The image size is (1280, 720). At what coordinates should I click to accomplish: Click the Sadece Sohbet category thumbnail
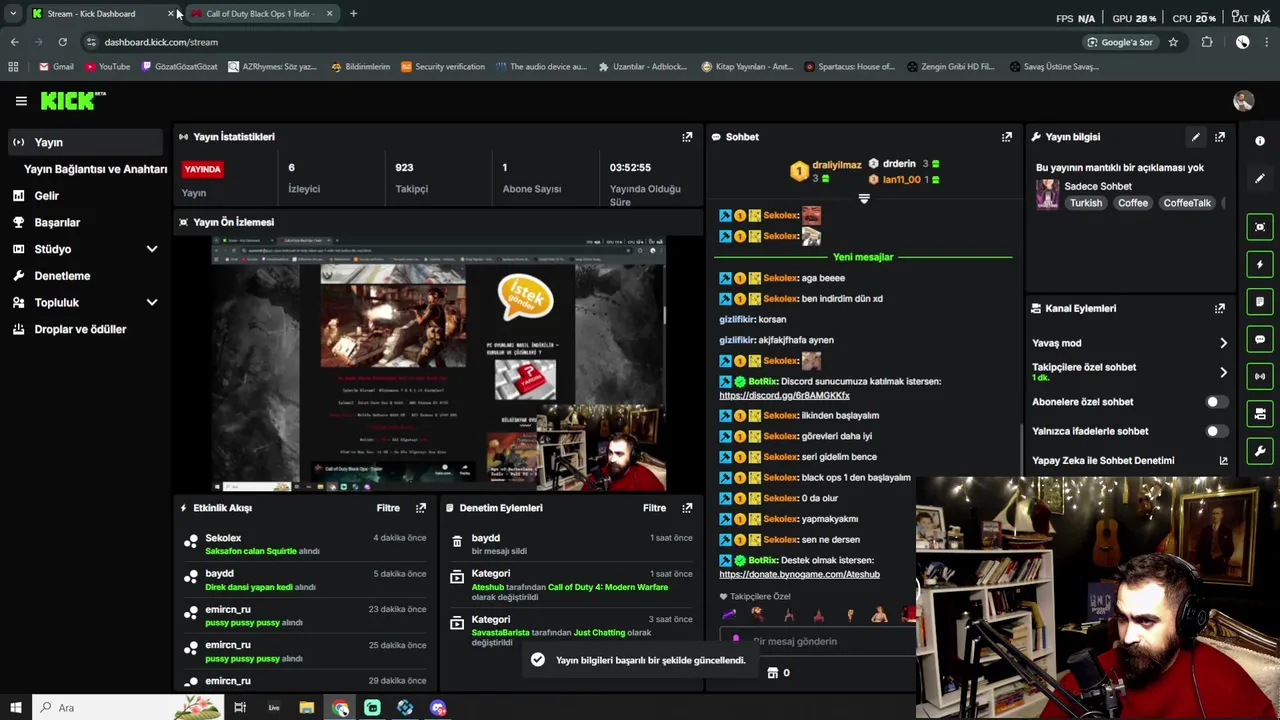point(1047,194)
